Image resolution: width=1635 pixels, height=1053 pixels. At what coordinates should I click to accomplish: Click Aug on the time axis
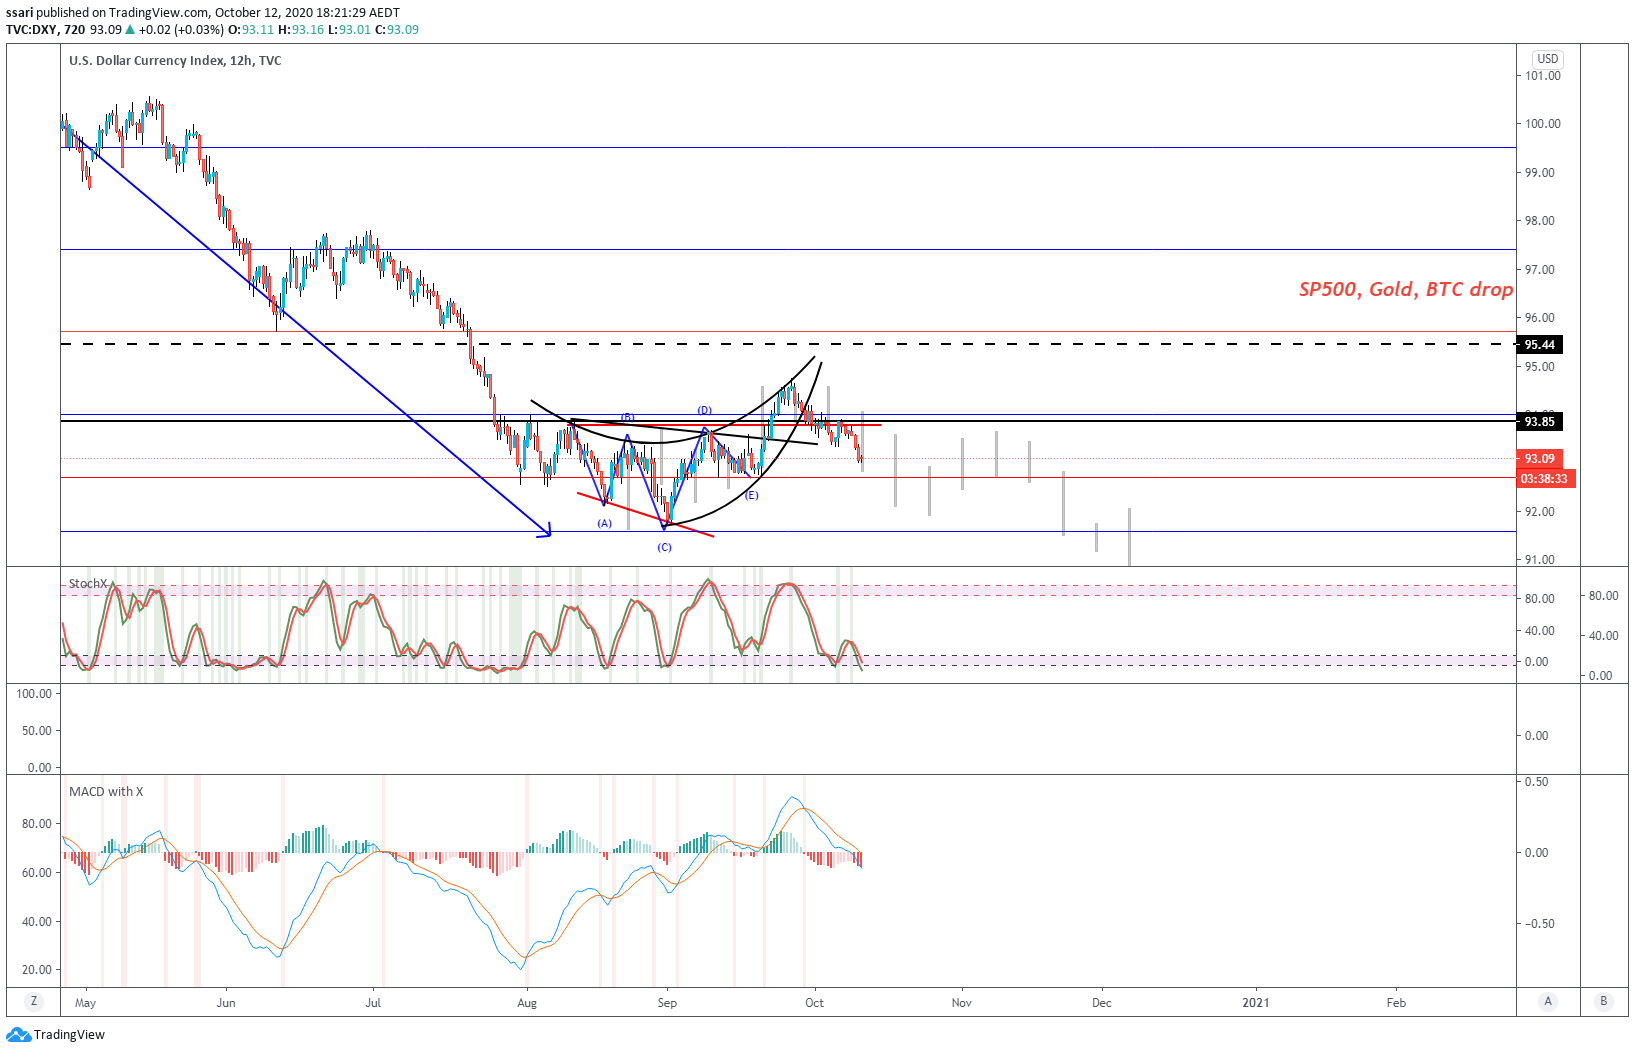(x=527, y=1003)
